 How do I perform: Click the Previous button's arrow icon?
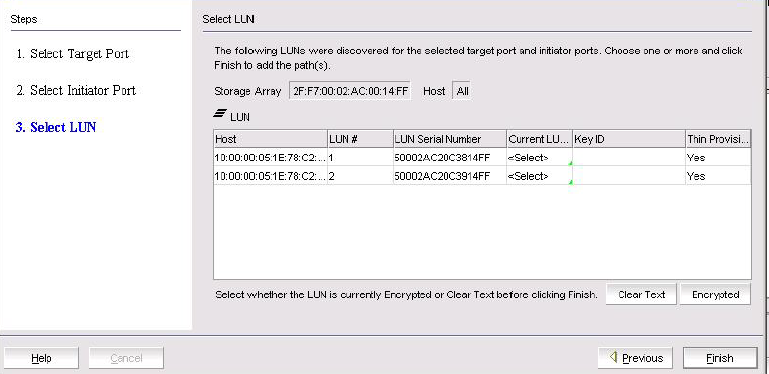click(613, 357)
